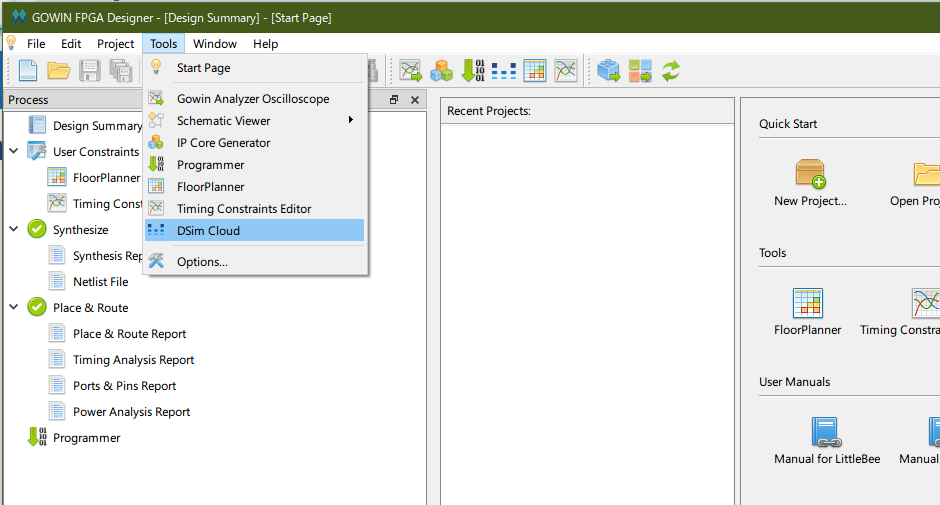This screenshot has width=940, height=505.
Task: Float the Process panel with undock button
Action: [394, 100]
